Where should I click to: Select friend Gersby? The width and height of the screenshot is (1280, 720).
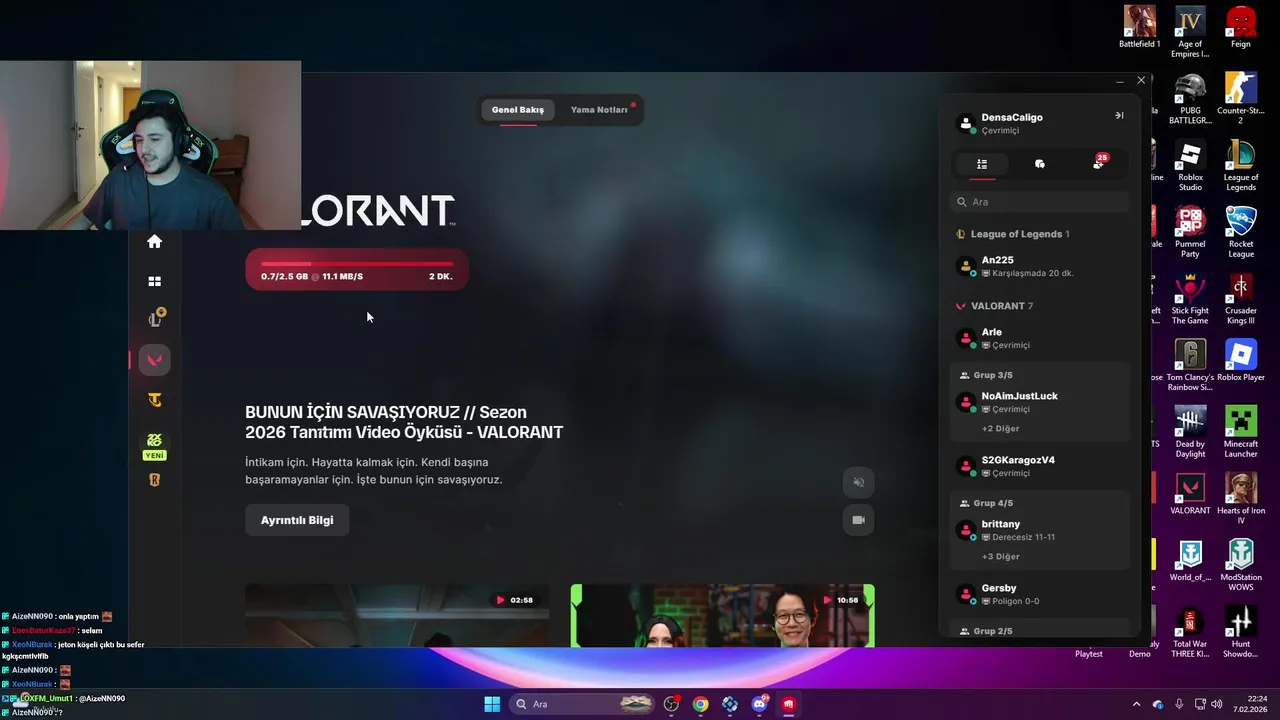click(1040, 594)
